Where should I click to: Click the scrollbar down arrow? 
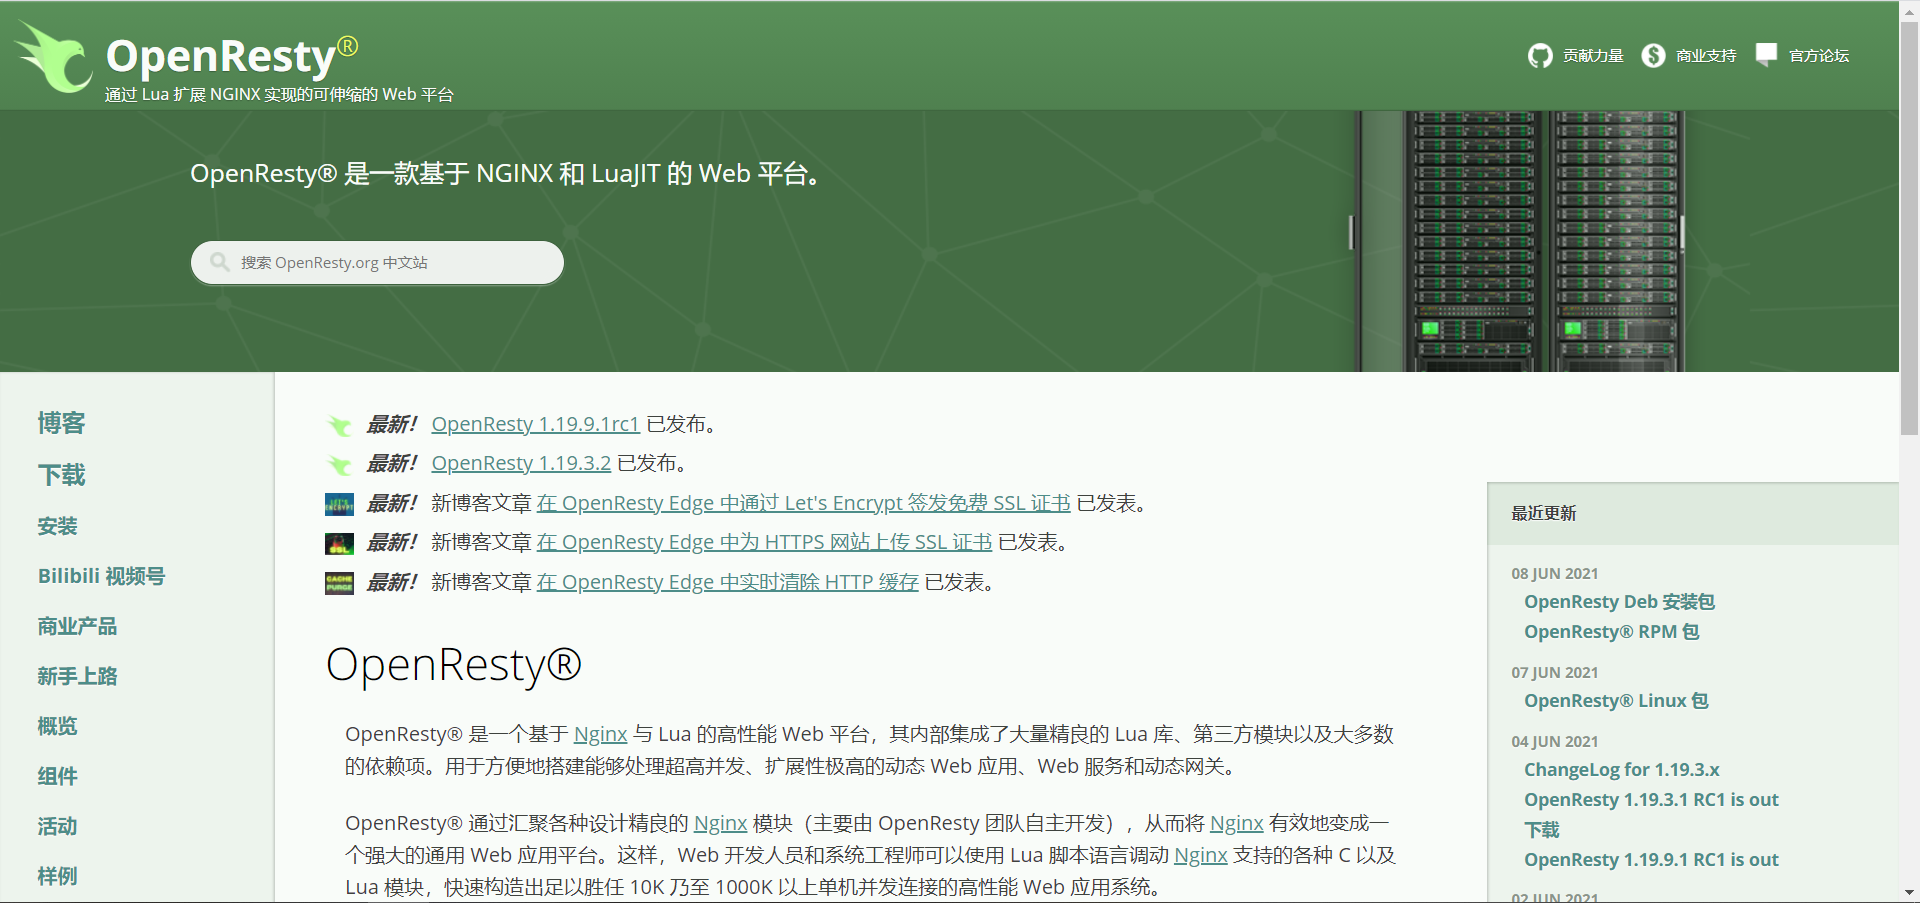click(x=1909, y=893)
